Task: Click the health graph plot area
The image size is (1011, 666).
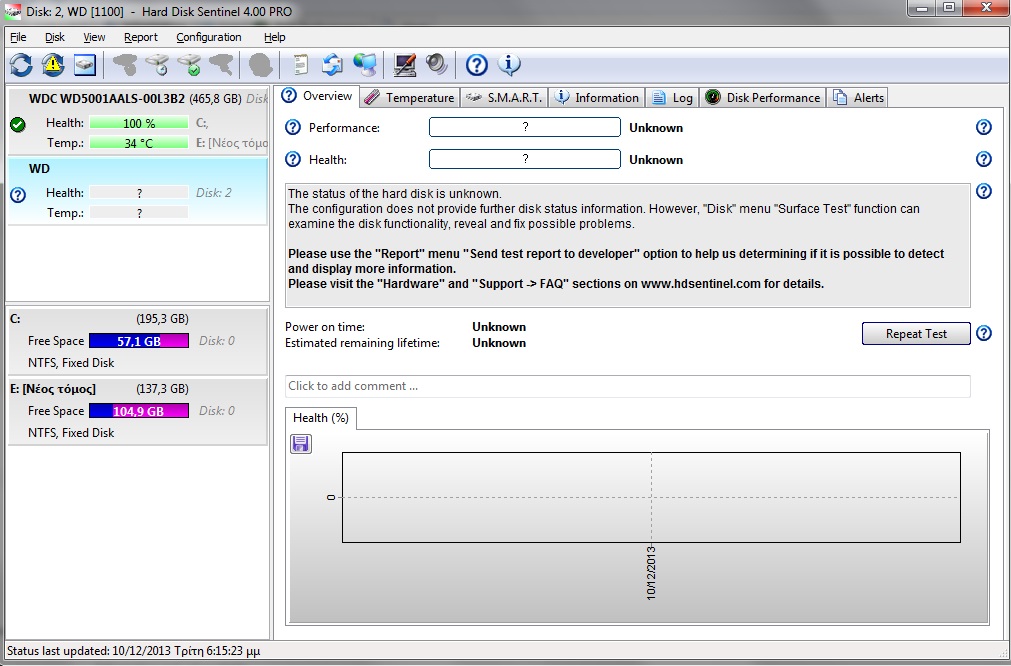Action: (x=651, y=497)
